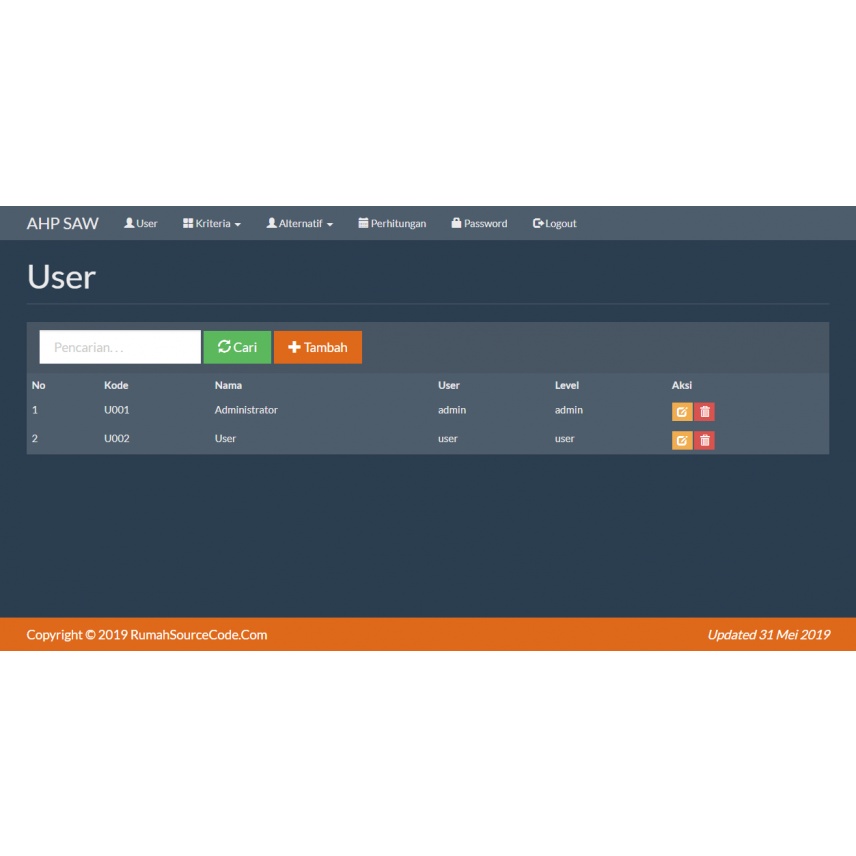Select the U001 code cell

pos(117,410)
